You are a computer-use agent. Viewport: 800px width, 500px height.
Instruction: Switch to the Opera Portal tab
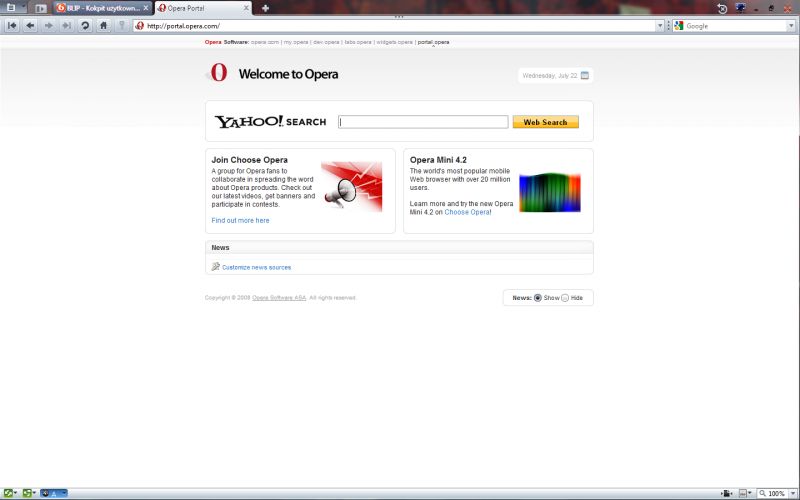click(x=203, y=8)
